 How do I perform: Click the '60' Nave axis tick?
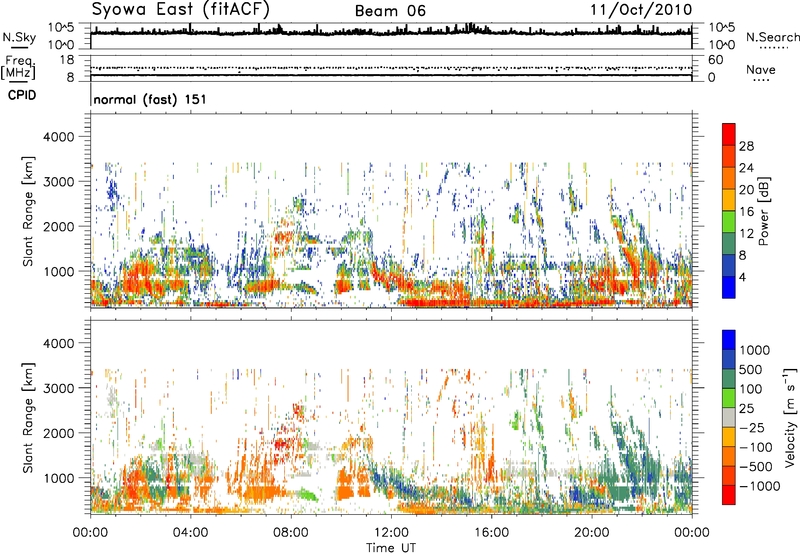click(x=715, y=60)
